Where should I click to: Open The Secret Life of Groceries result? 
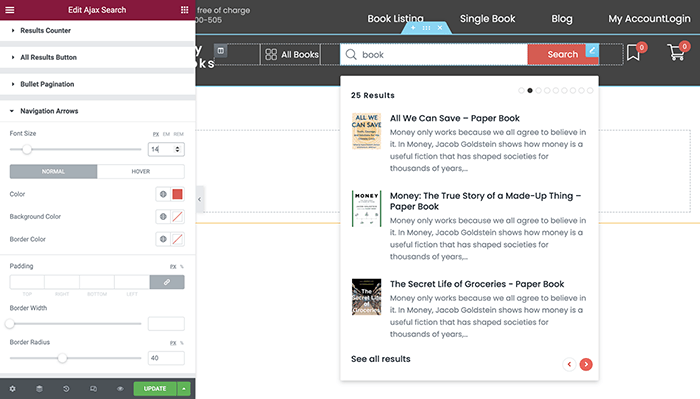[477, 284]
